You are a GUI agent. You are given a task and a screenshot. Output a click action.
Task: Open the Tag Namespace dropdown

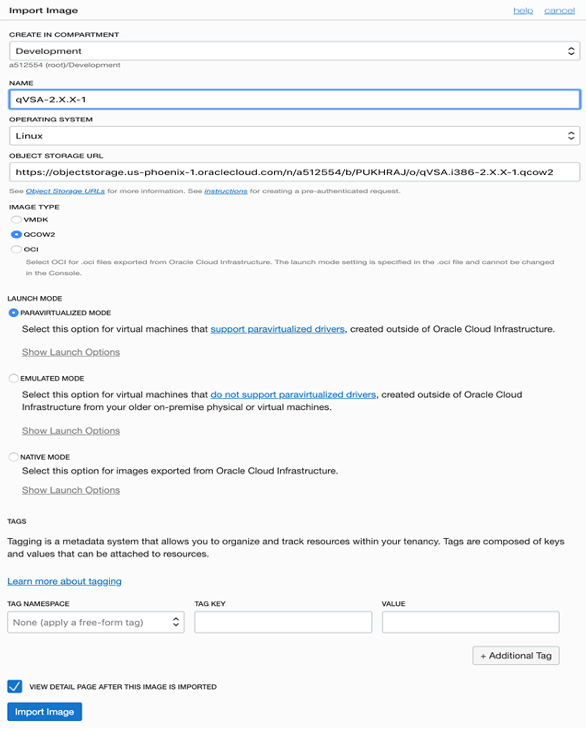coord(96,622)
